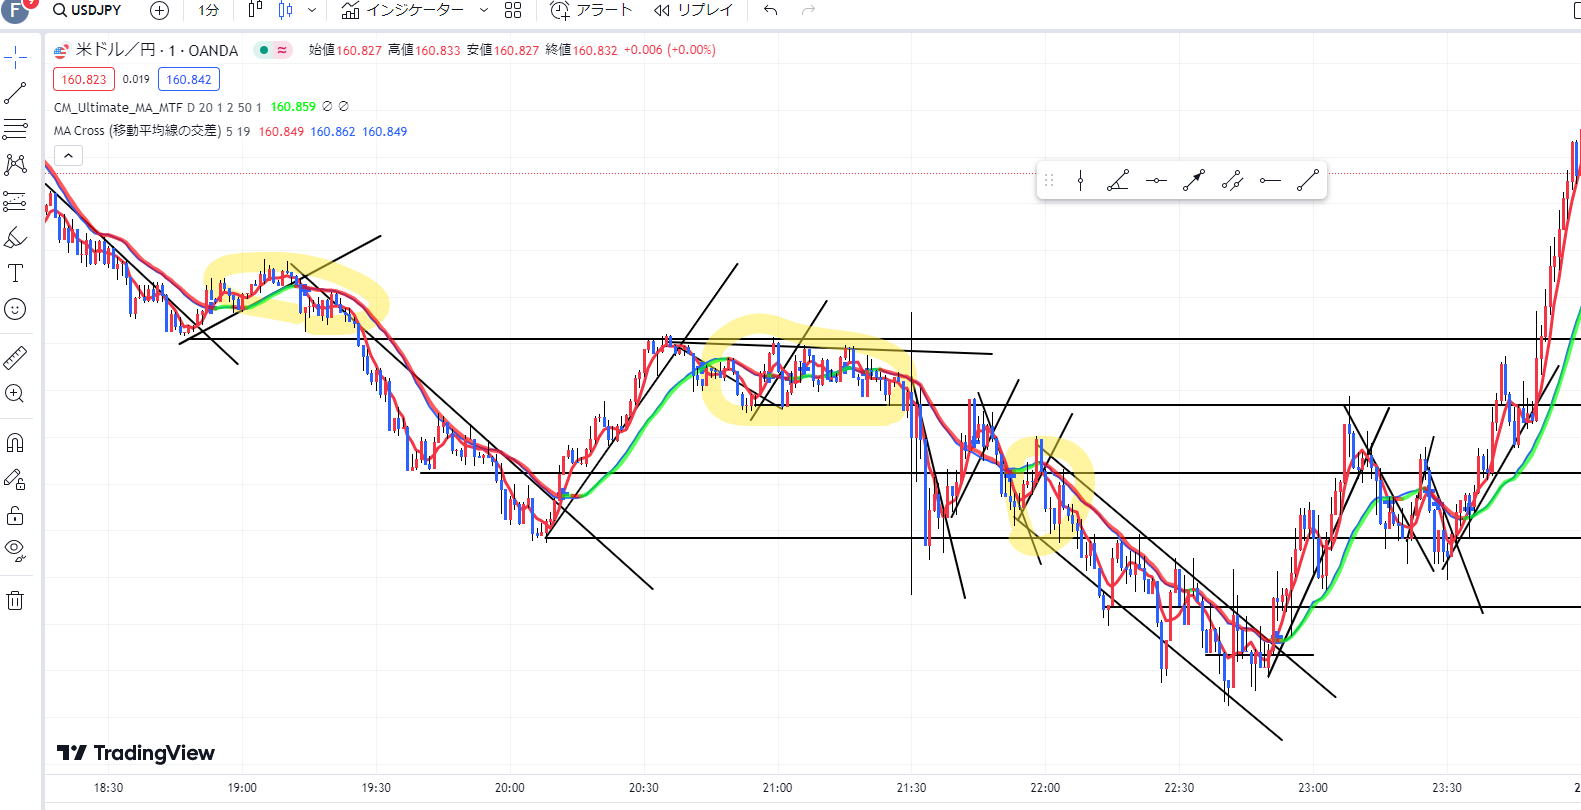
Task: Open the ruler measure tool
Action: click(x=16, y=357)
